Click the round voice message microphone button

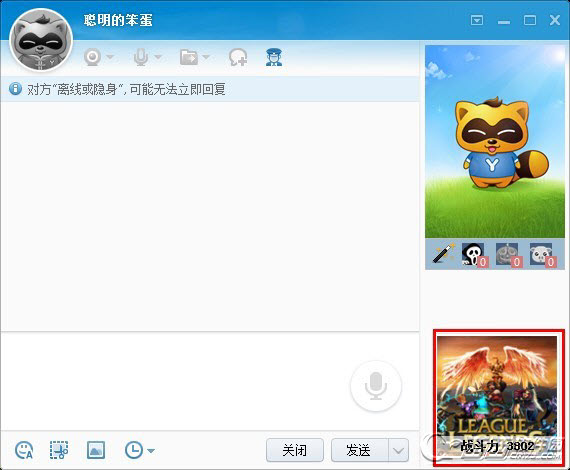(376, 386)
